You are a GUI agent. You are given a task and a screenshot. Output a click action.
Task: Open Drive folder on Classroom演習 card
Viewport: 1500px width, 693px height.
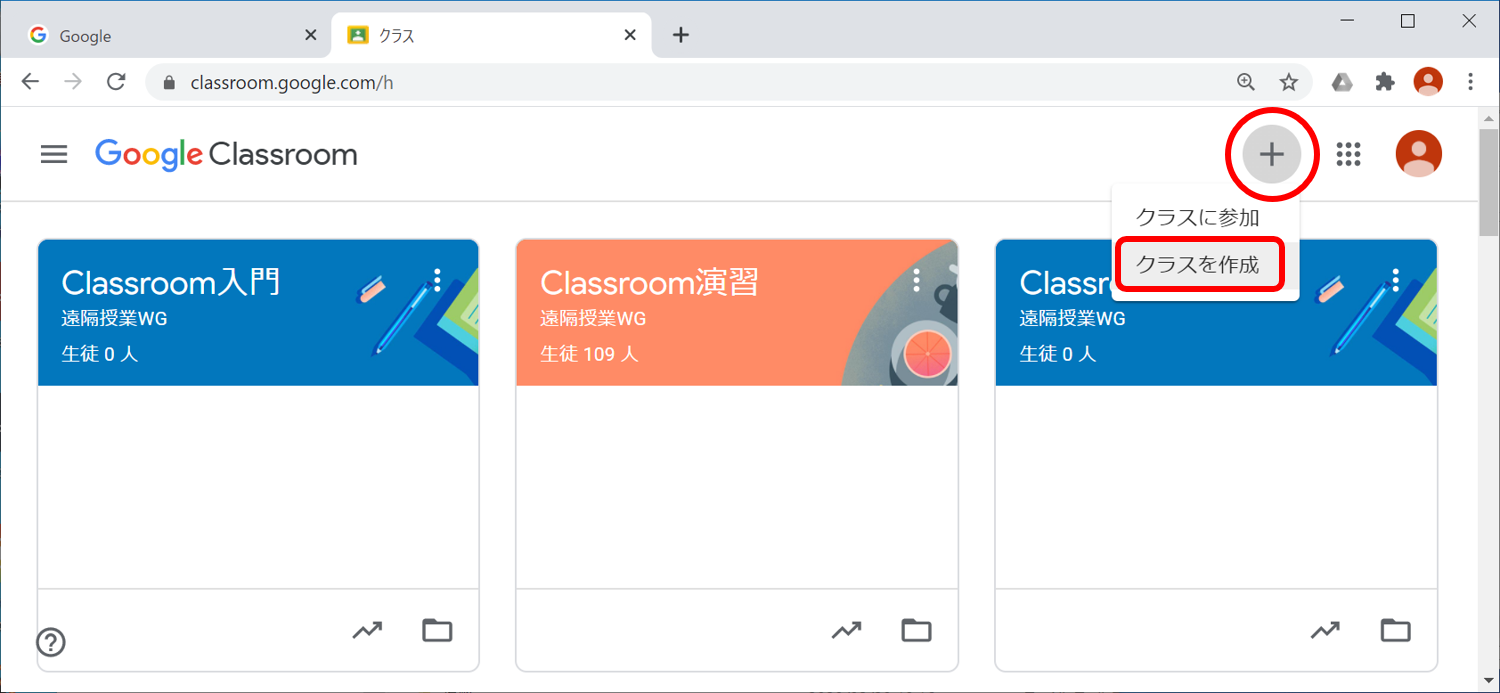click(x=916, y=630)
